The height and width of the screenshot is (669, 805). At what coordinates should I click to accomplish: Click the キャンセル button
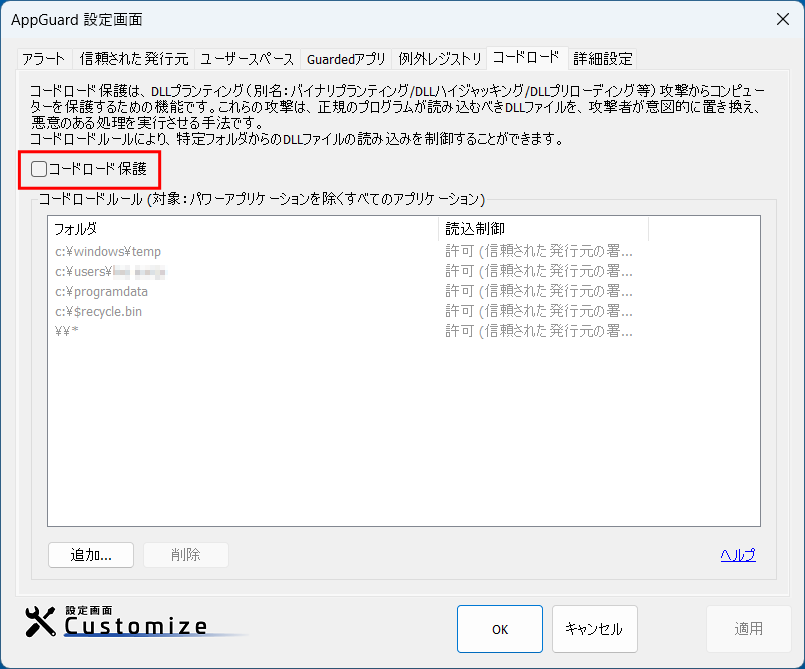click(x=594, y=629)
